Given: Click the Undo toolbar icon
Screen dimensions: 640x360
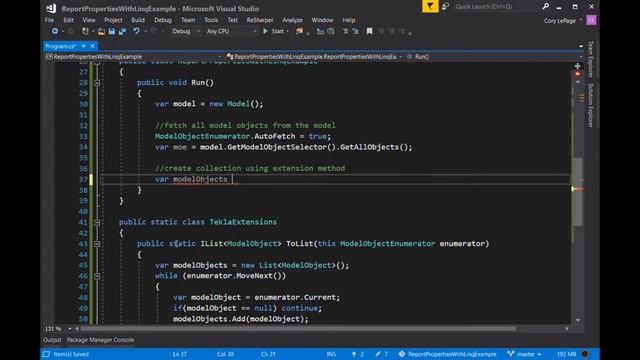Looking at the screenshot, I should (x=136, y=31).
